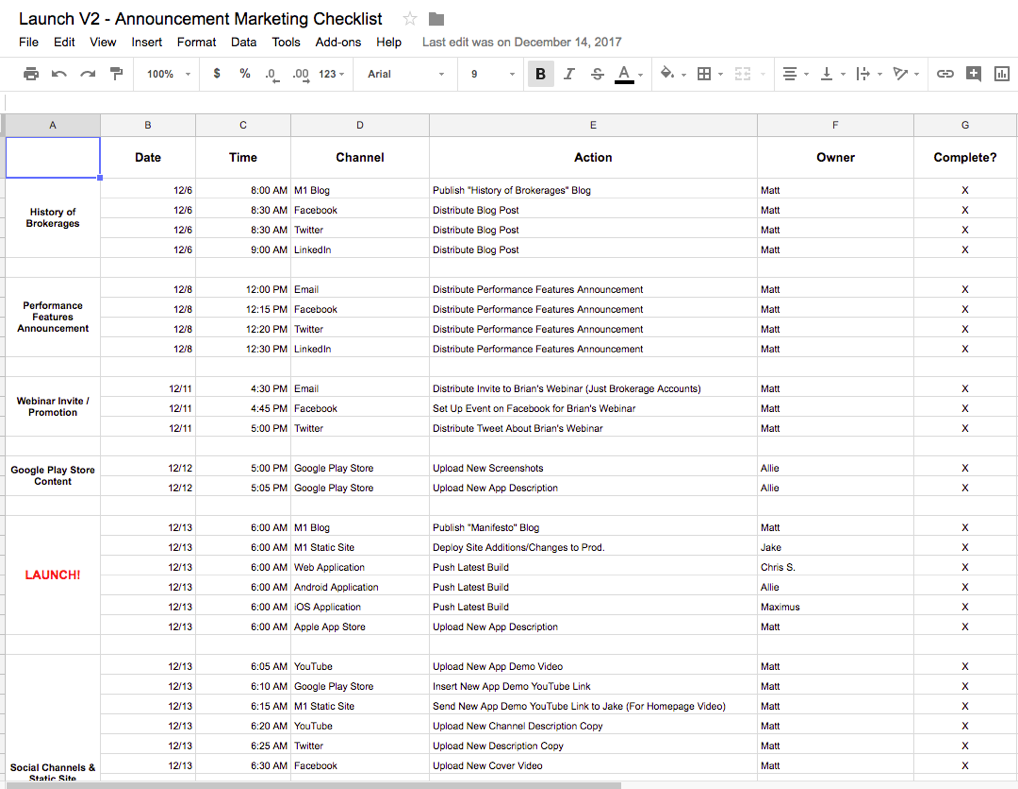Toggle bold formatting
1018x789 pixels.
coord(540,74)
